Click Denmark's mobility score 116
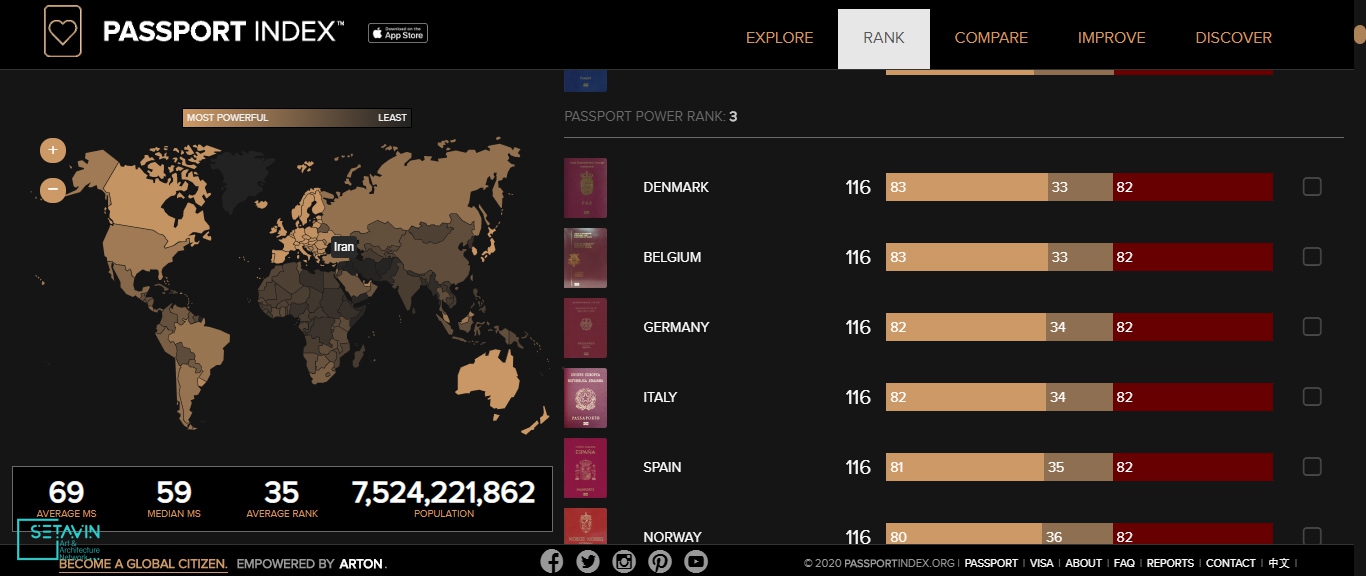The image size is (1366, 576). [858, 187]
